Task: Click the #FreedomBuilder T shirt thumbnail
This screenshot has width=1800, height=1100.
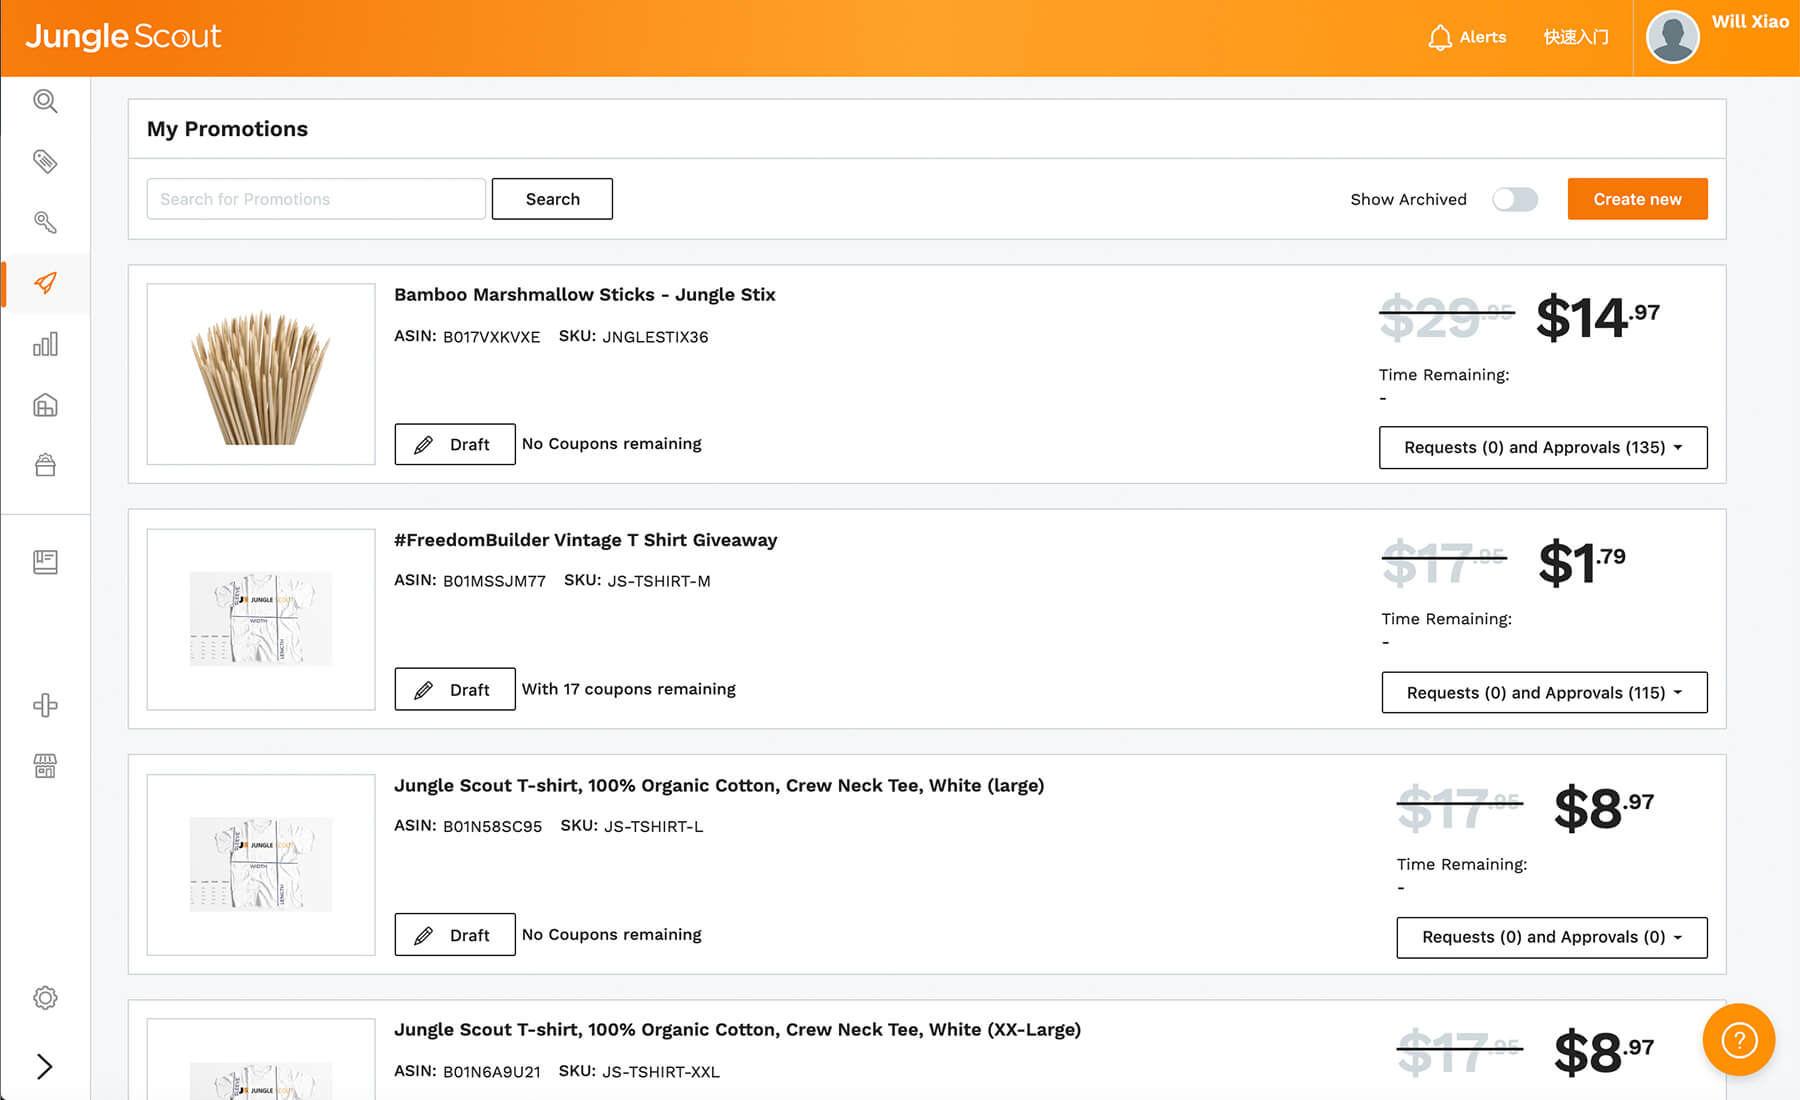Action: coord(261,619)
